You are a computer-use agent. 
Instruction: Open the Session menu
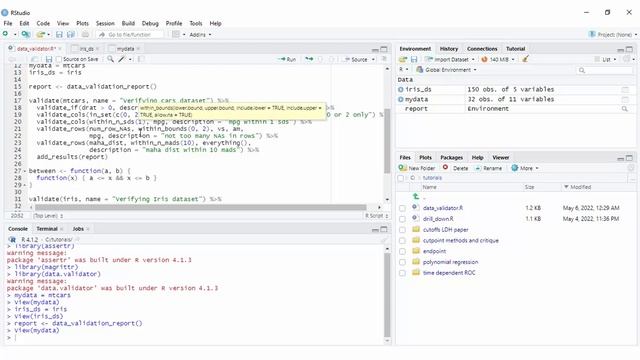[105, 23]
